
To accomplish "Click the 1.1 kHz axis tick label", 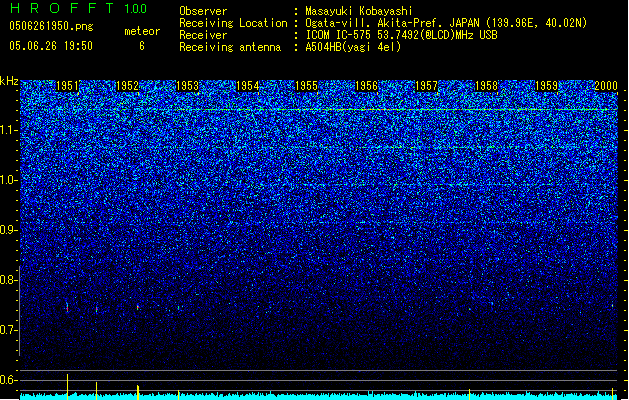I will 9,130.
